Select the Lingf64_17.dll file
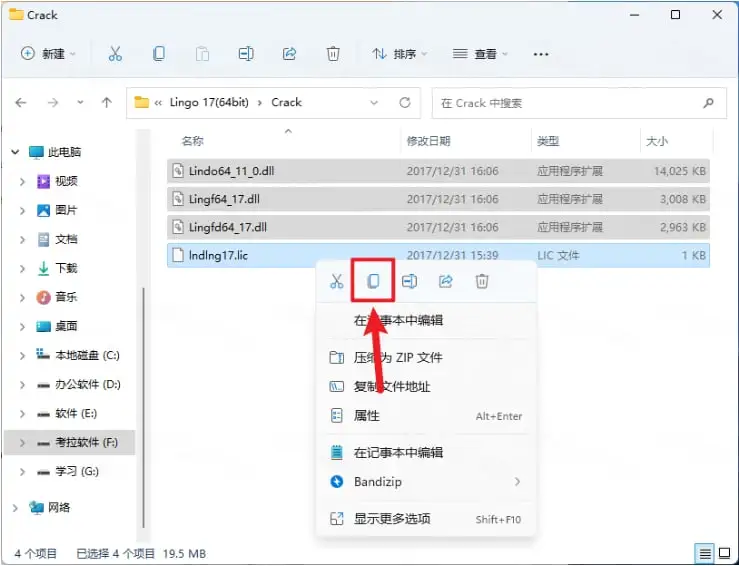This screenshot has width=739, height=566. pos(438,199)
